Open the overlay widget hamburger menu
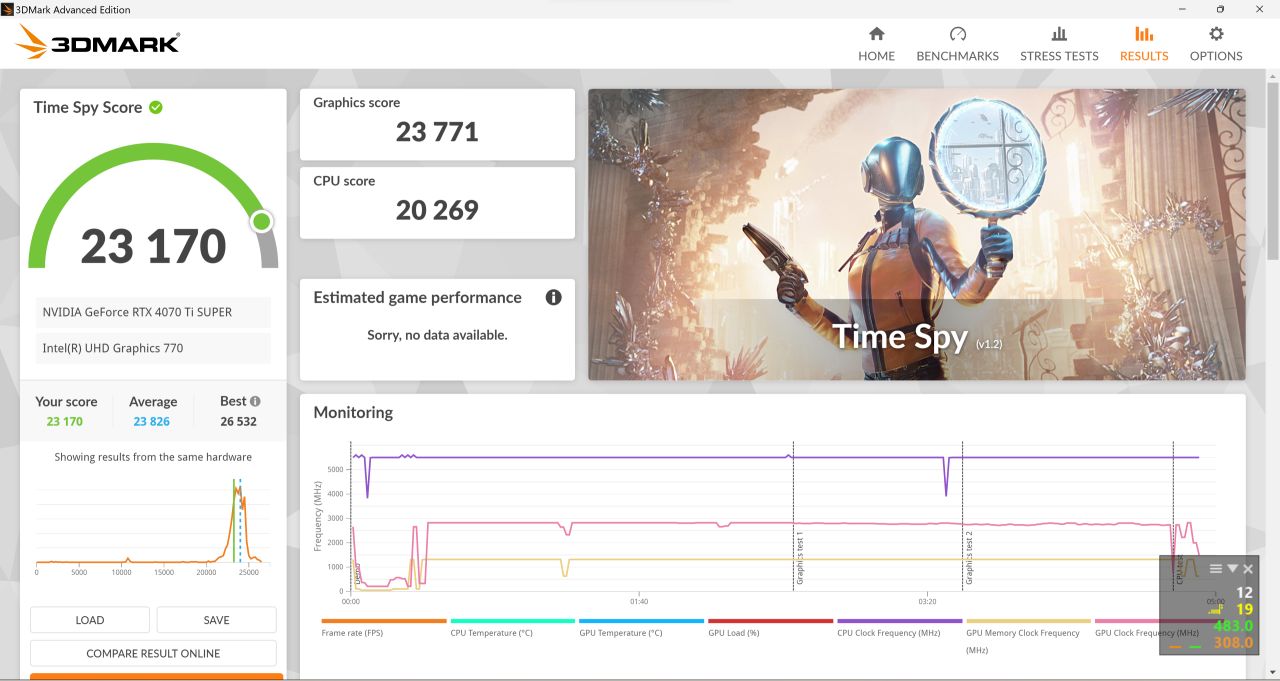This screenshot has height=681, width=1280. click(1216, 568)
